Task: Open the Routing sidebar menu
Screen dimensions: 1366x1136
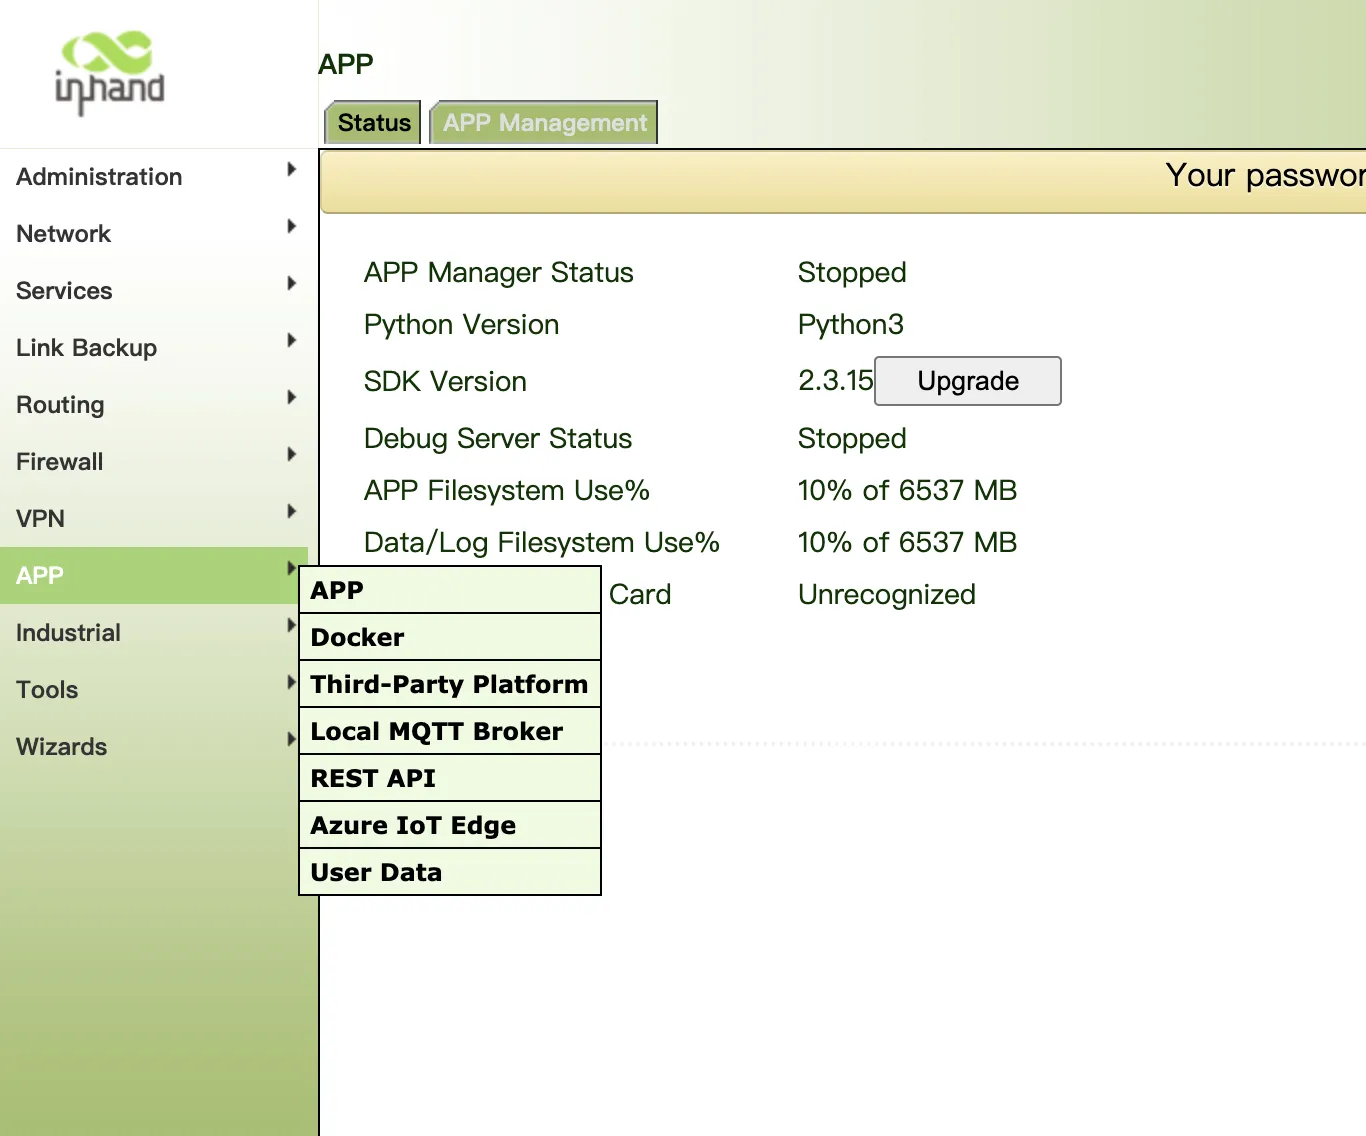Action: click(x=154, y=405)
